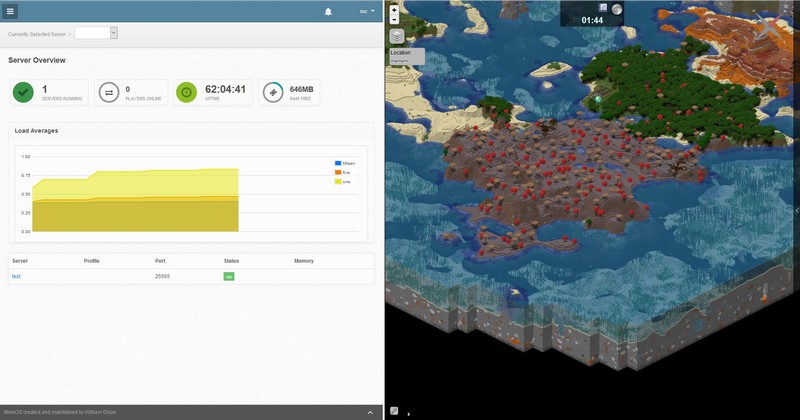This screenshot has width=800, height=420.
Task: Click the map Location coordinates box
Action: (407, 57)
